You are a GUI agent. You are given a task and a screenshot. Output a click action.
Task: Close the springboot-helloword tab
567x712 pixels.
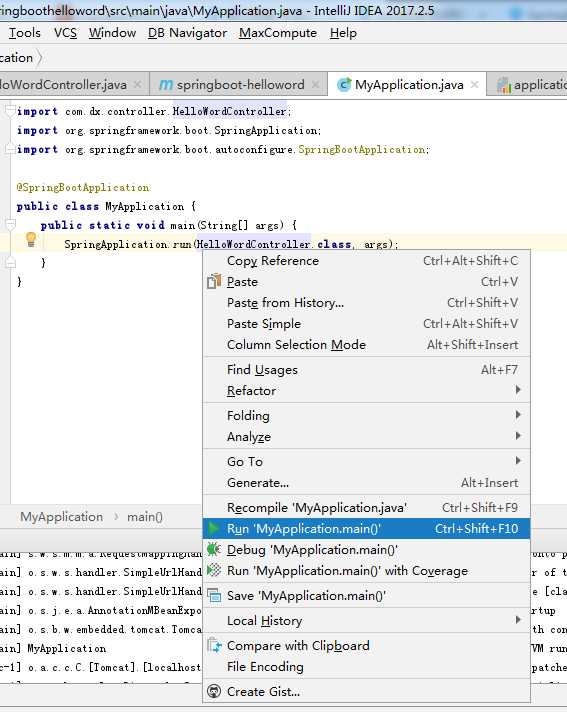coord(316,84)
